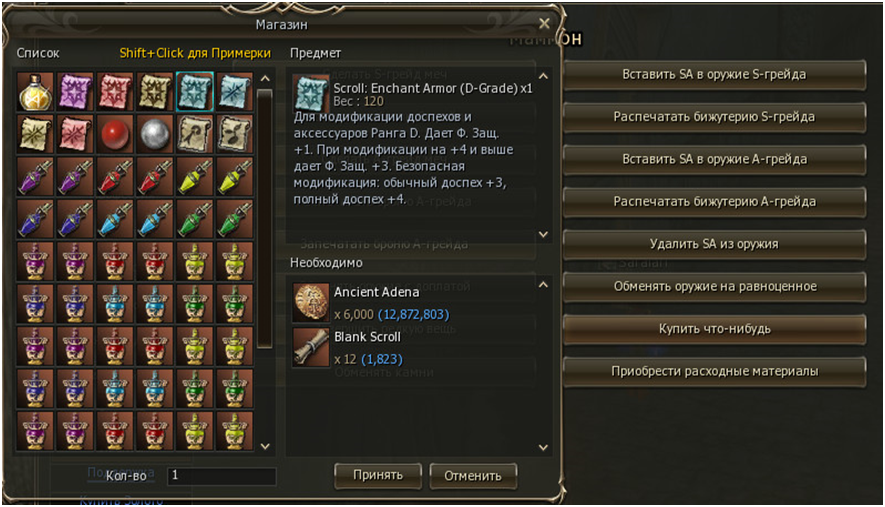
Task: Select the highlighted cyan Enchant Armor scroll
Action: click(x=195, y=91)
